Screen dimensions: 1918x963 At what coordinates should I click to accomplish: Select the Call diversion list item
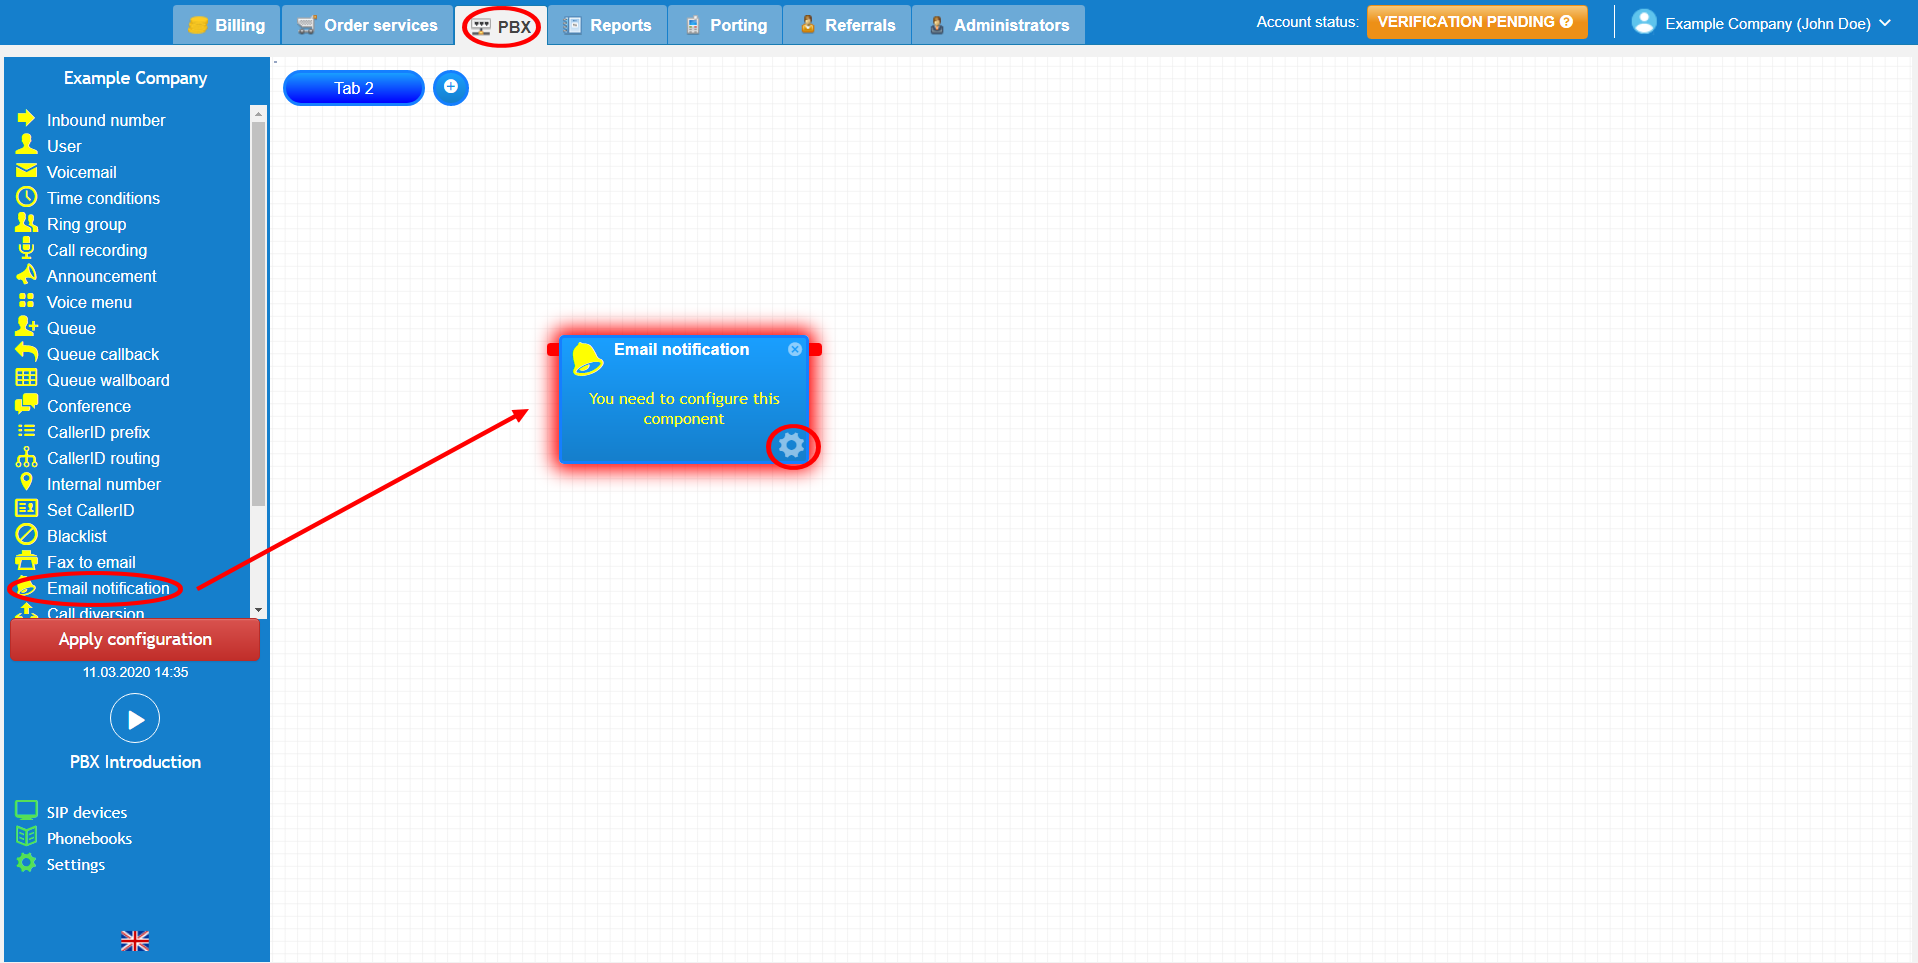click(x=95, y=613)
